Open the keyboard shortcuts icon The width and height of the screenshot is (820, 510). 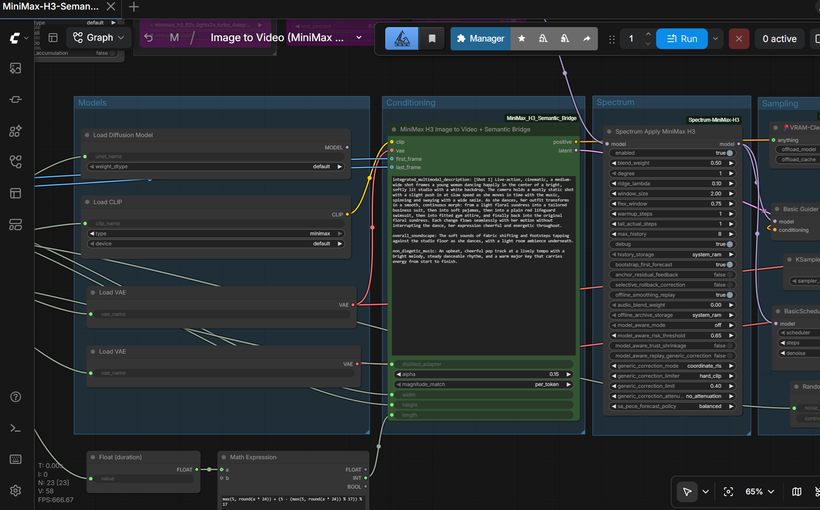click(15, 459)
